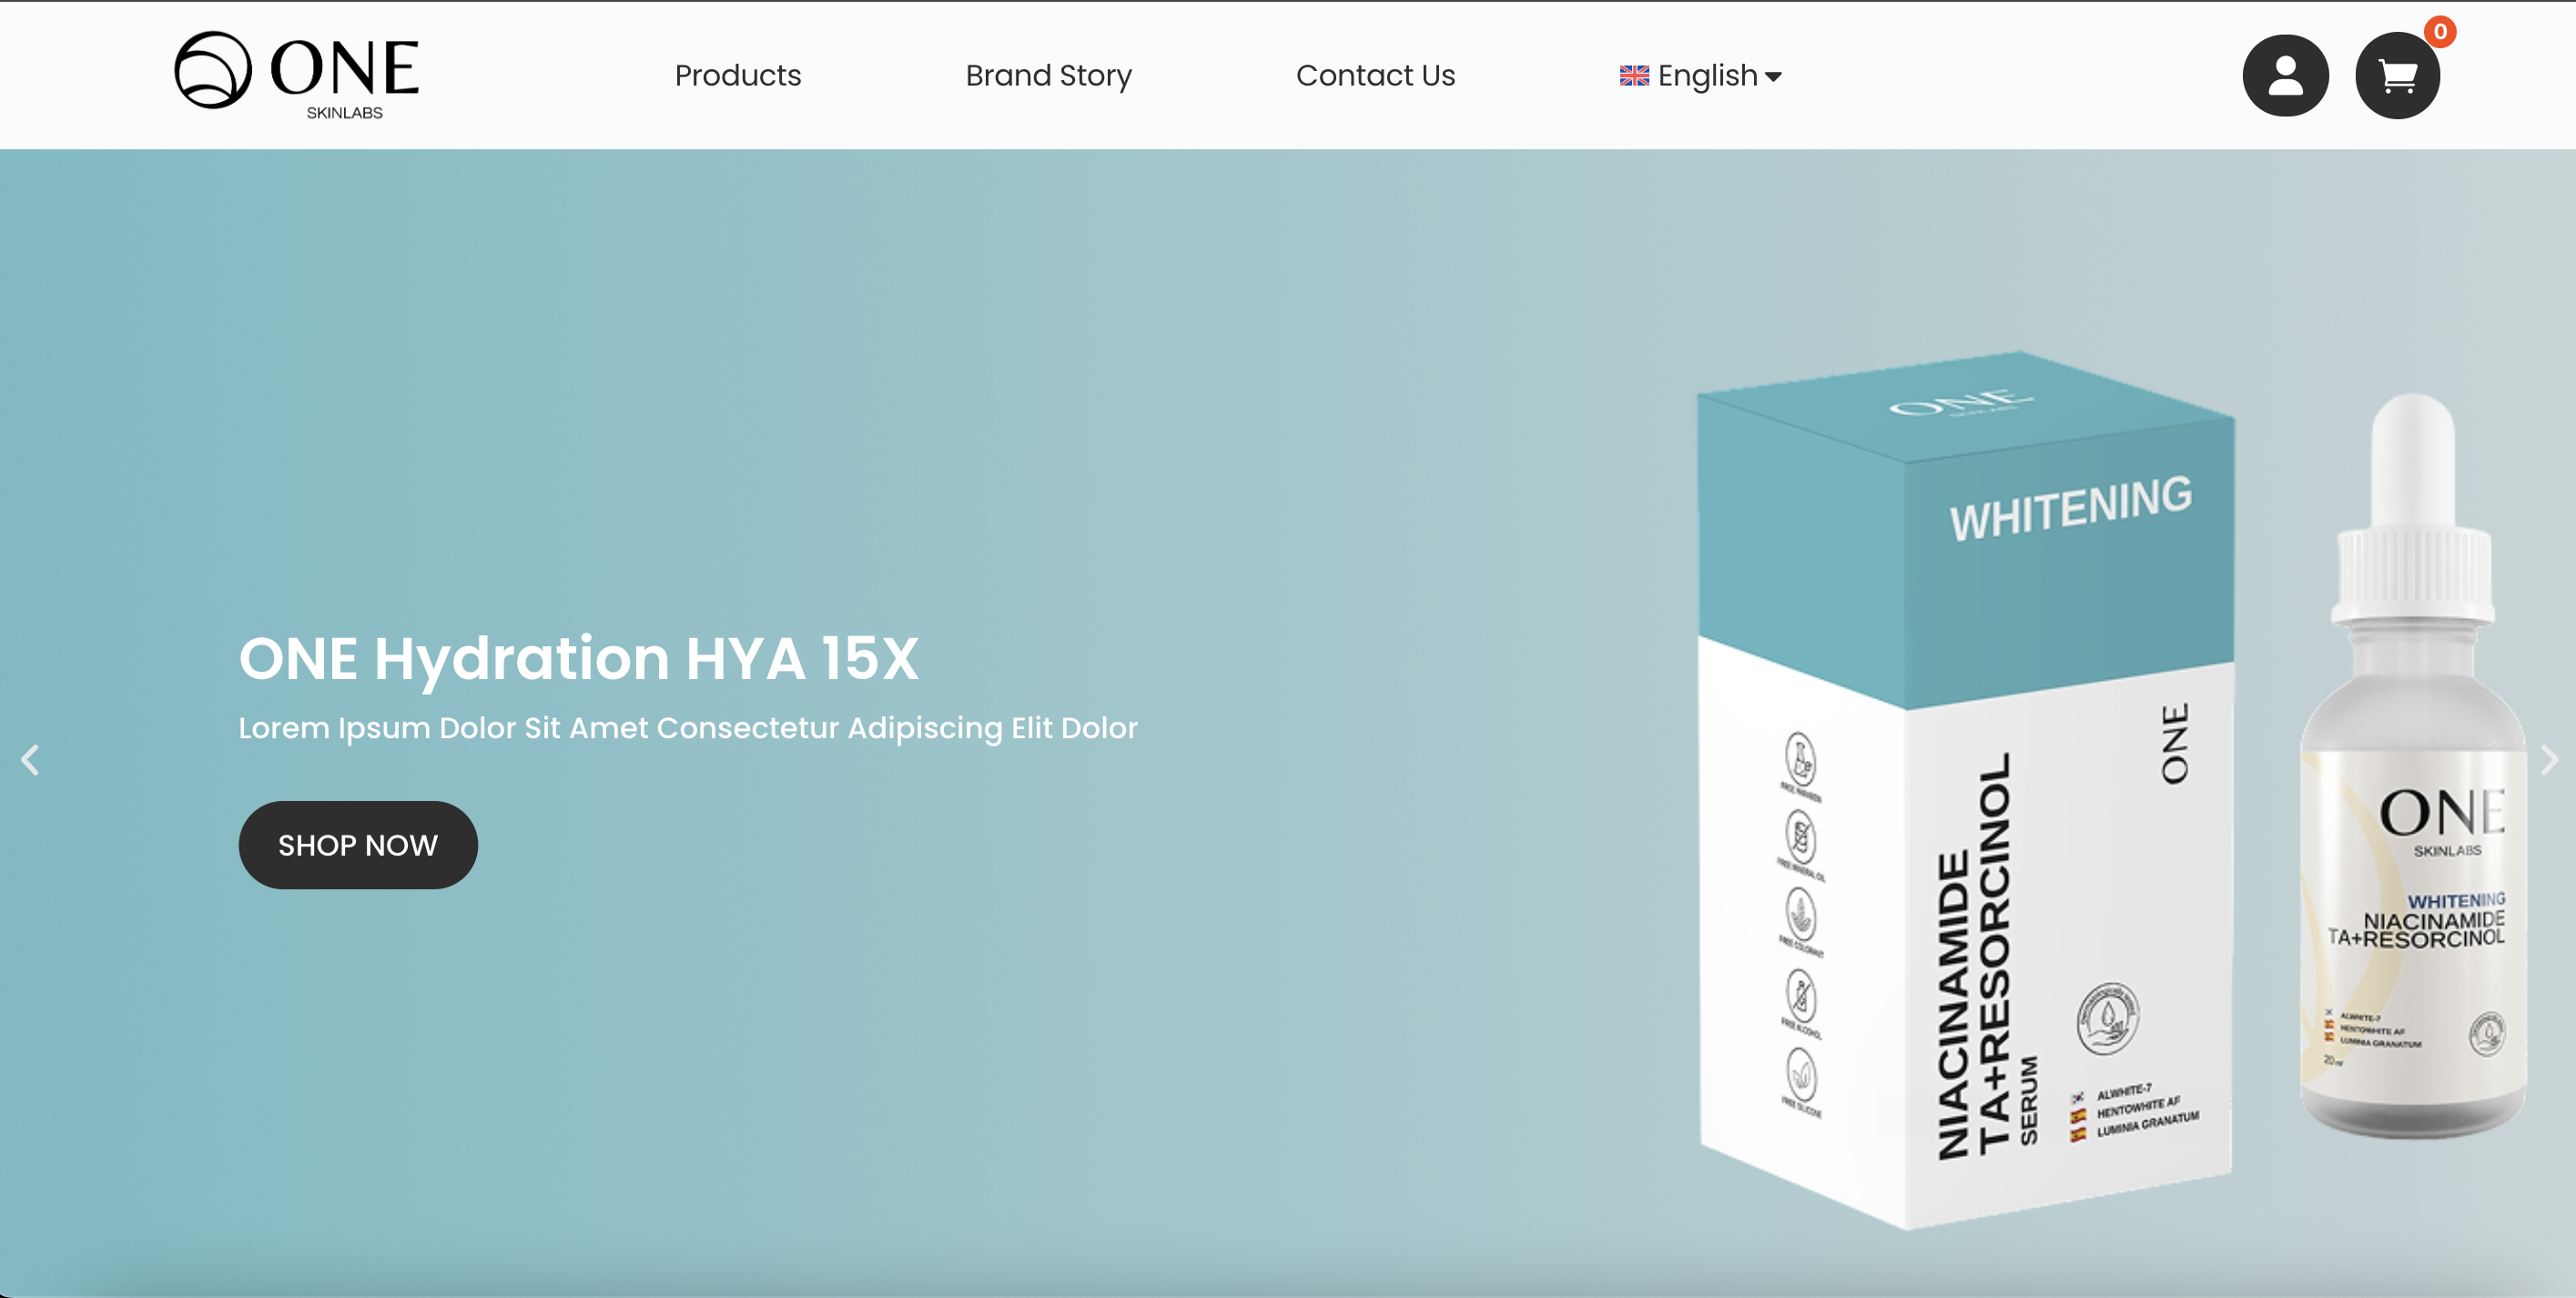Viewport: 2576px width, 1298px height.
Task: Click the caret arrow beside English
Action: (x=1774, y=77)
